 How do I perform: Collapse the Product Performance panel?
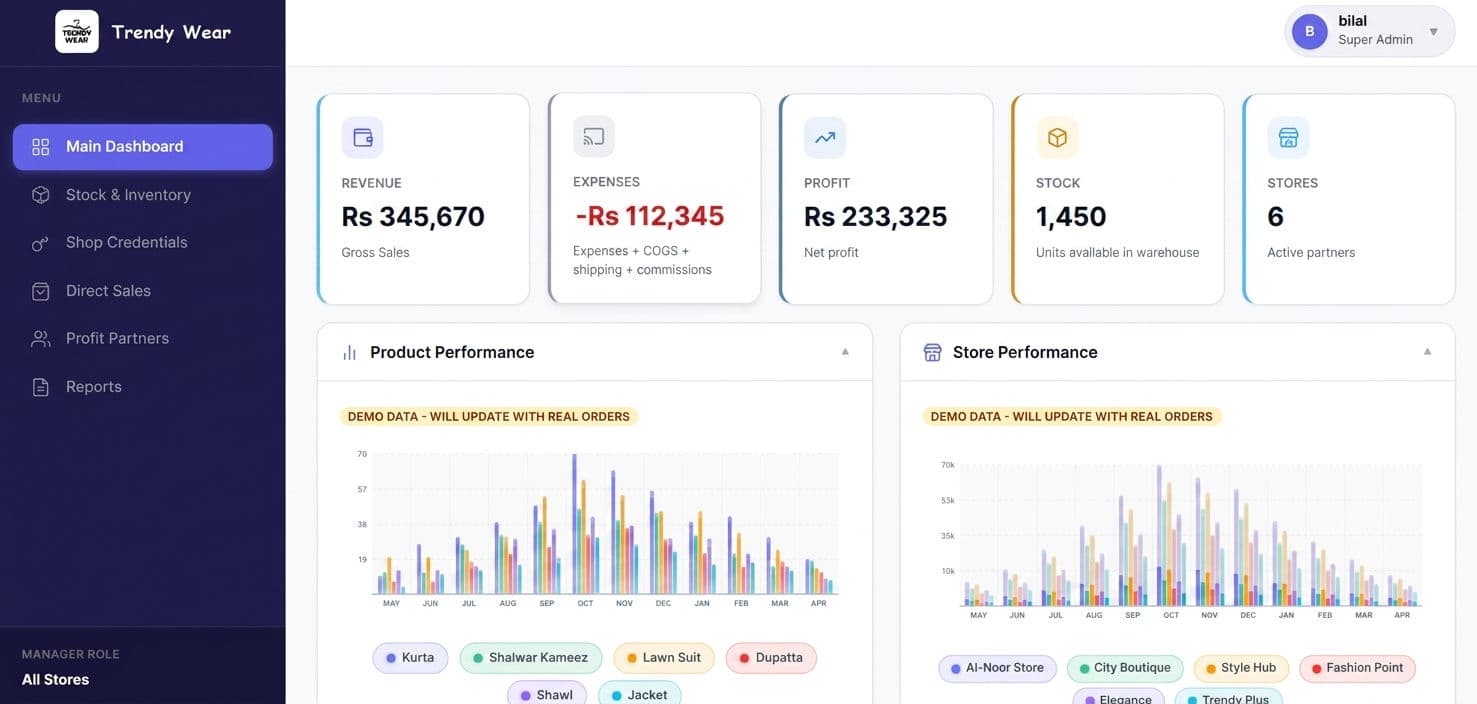pos(843,350)
